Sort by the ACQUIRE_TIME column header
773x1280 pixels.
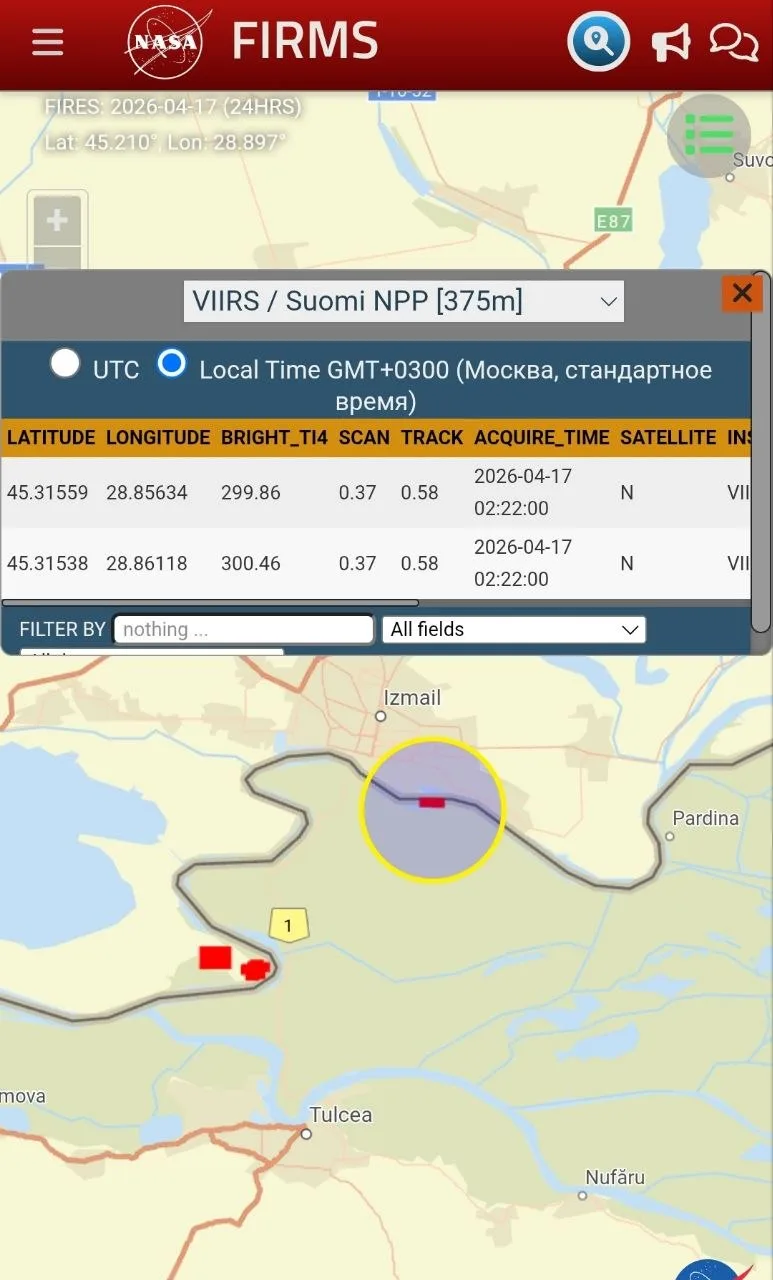pyautogui.click(x=541, y=437)
